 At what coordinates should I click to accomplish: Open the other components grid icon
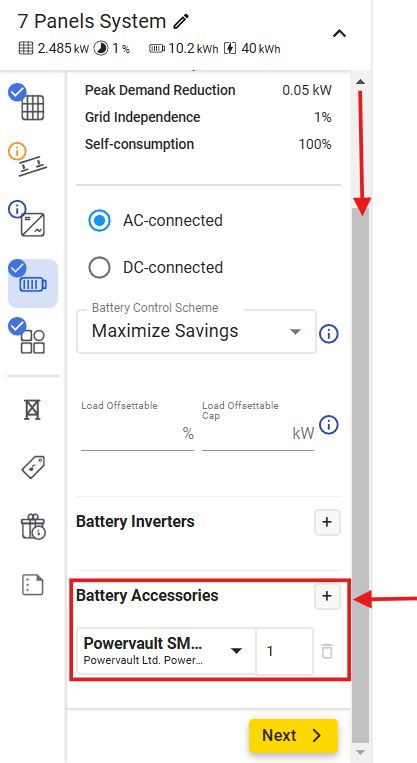tap(33, 342)
